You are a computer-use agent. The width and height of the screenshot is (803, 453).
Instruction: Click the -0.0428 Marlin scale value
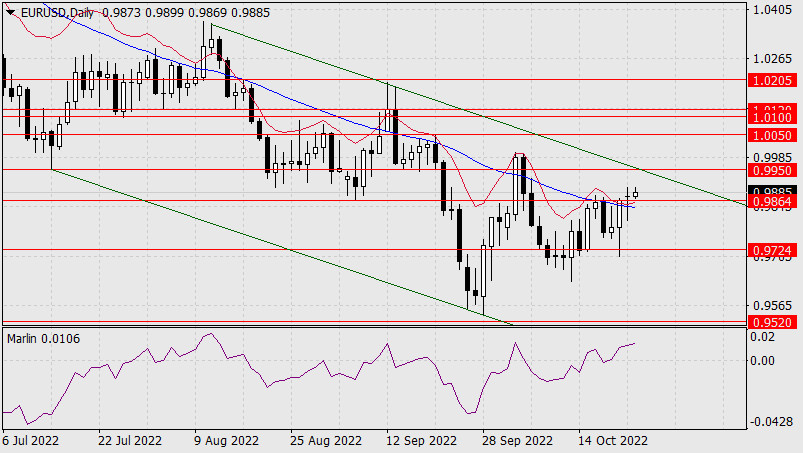point(771,422)
